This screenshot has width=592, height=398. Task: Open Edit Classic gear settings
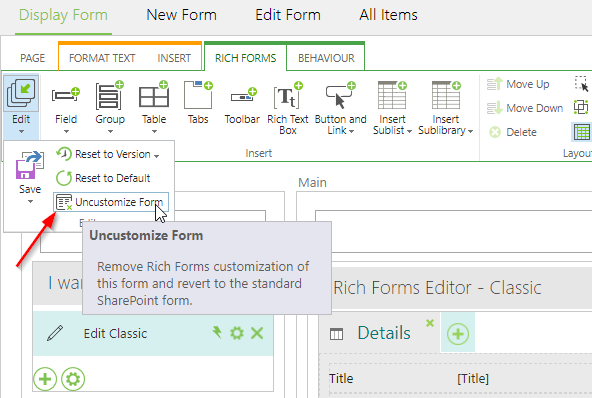[x=237, y=333]
